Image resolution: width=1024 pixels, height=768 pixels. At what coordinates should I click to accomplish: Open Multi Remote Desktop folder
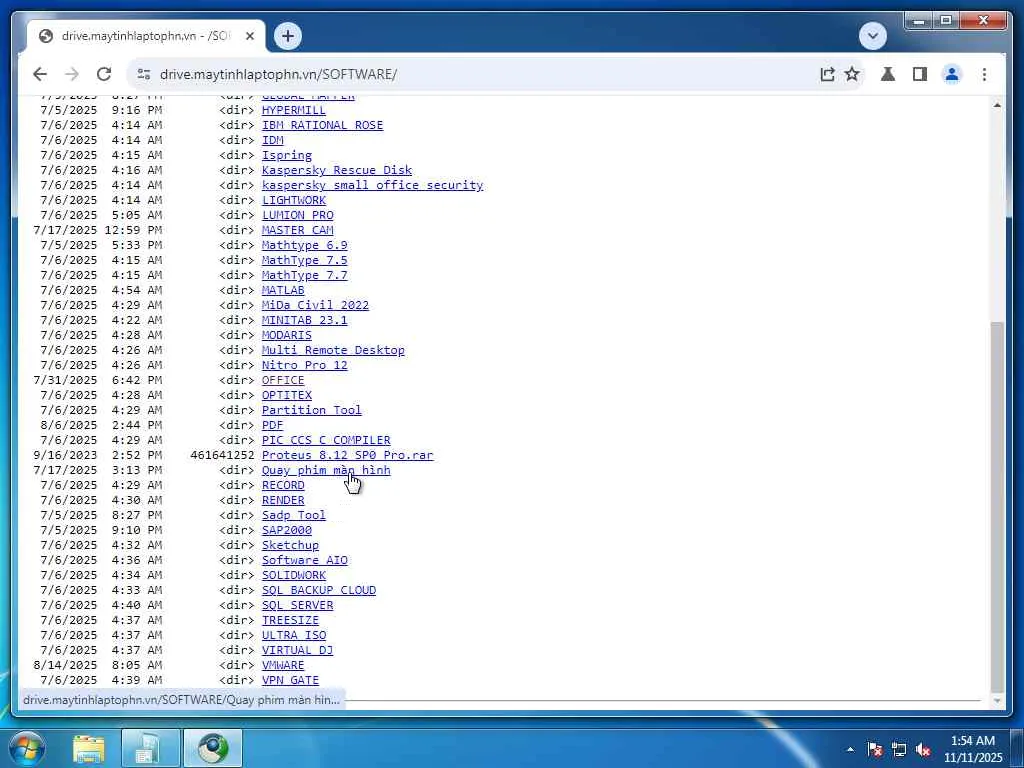tap(333, 351)
